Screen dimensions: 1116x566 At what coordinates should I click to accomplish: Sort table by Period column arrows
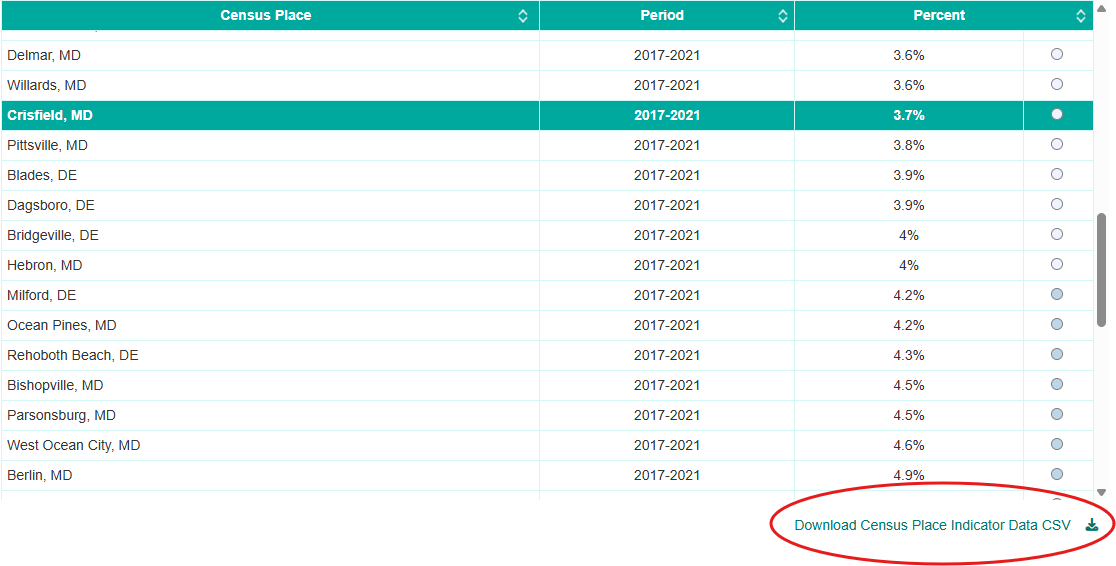coord(782,16)
